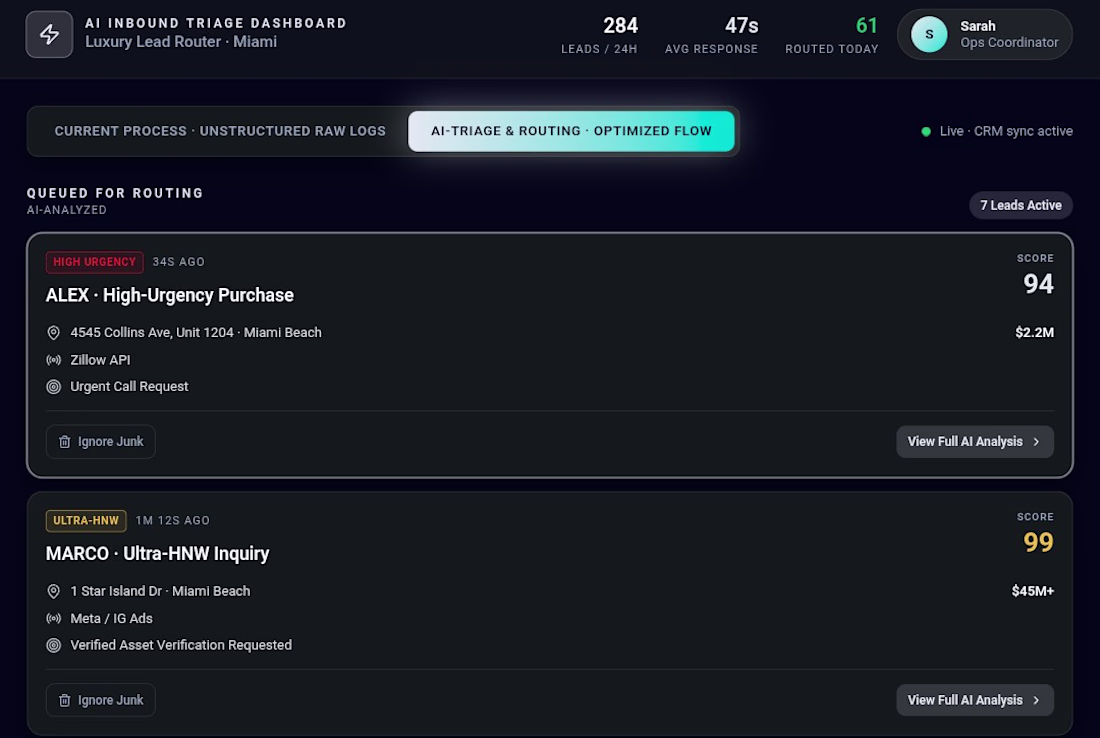The width and height of the screenshot is (1100, 738).
Task: Open Sarah's round avatar icon
Action: [929, 34]
